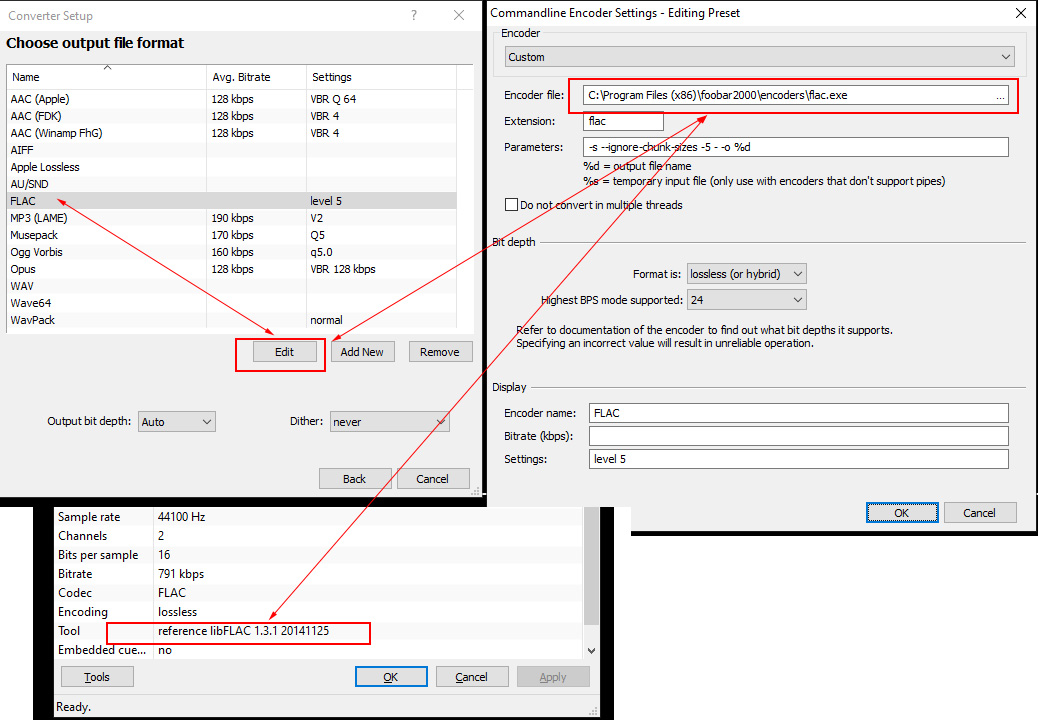Click the Add New preset button

pos(362,352)
